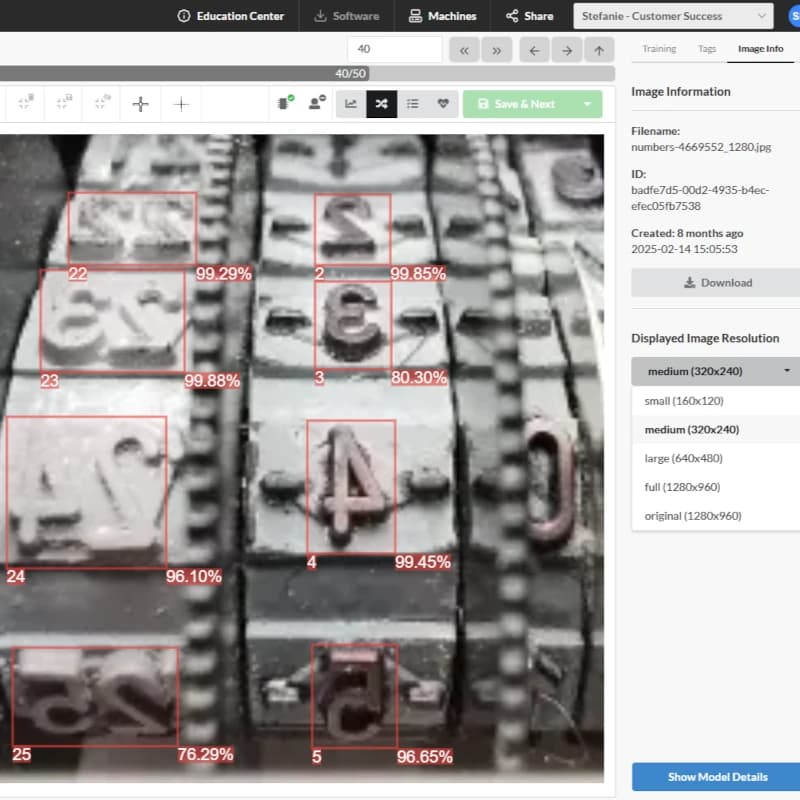Click the heart favorites icon
800x800 pixels.
pyautogui.click(x=441, y=104)
